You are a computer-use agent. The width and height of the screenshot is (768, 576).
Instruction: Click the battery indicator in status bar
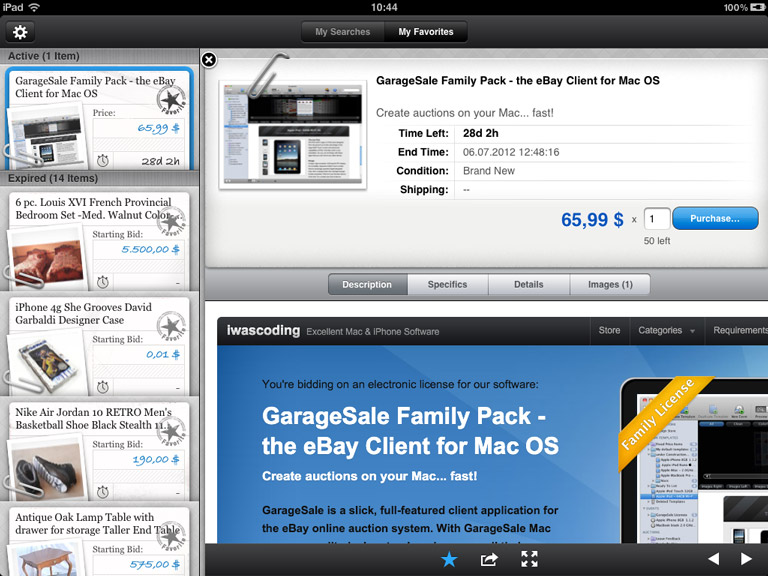757,7
